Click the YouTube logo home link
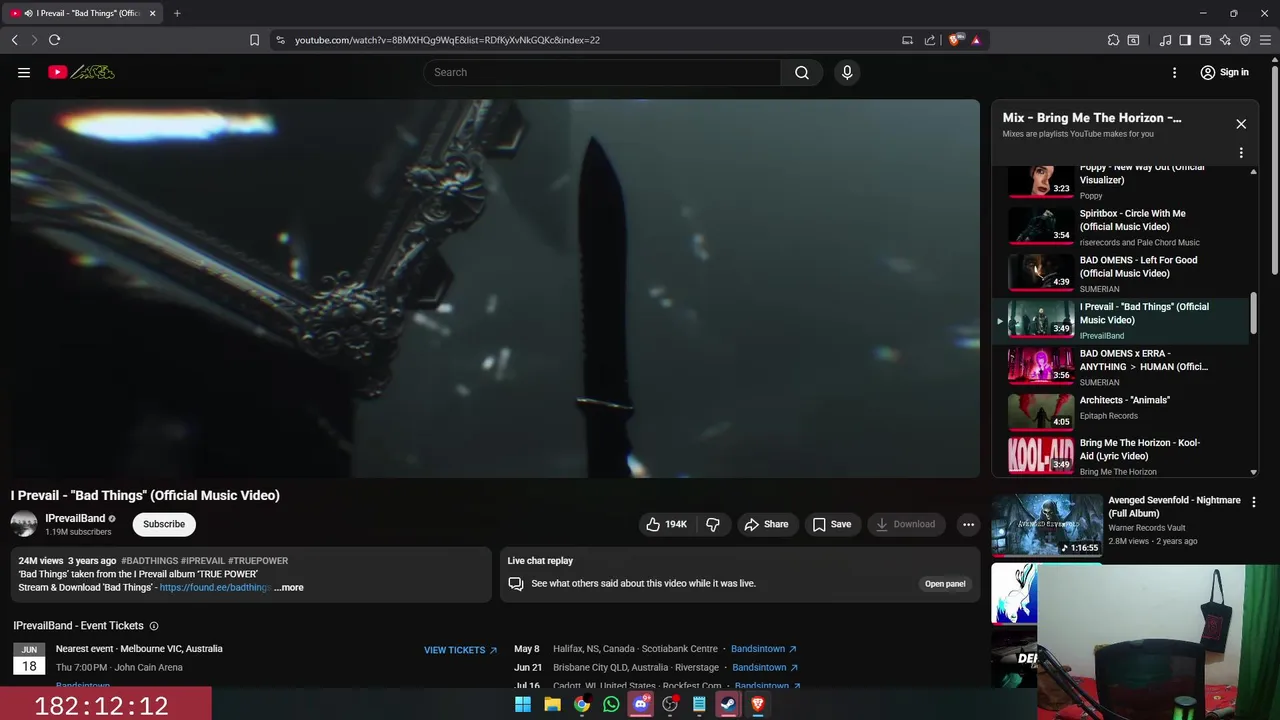The width and height of the screenshot is (1280, 720). [x=81, y=72]
